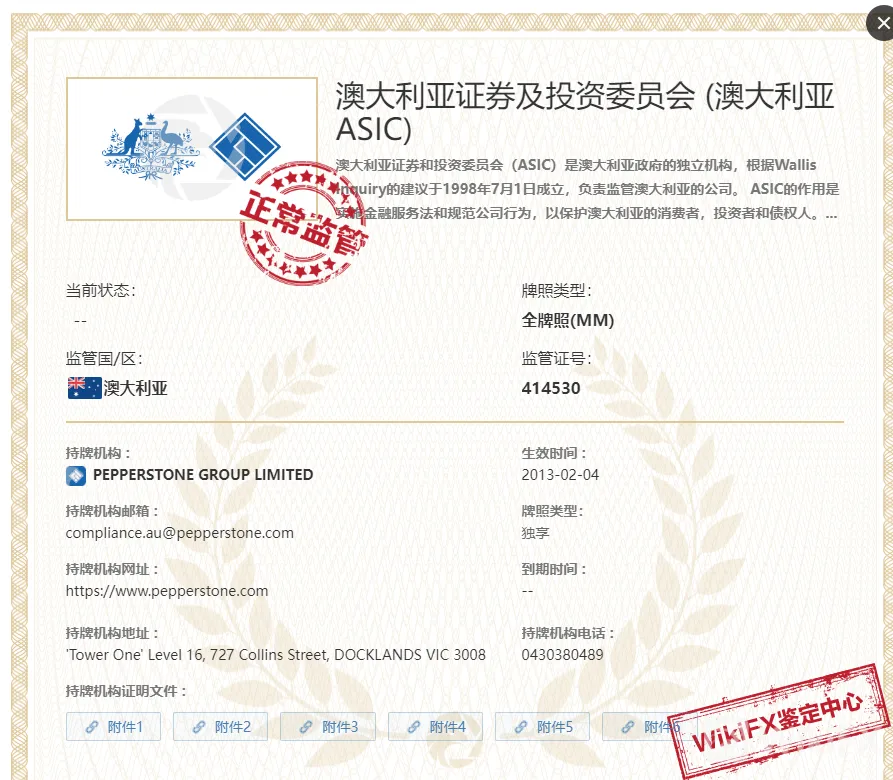Select the license holder PEPPERSTONE GROUP LIMITED
The width and height of the screenshot is (893, 780).
pos(203,475)
